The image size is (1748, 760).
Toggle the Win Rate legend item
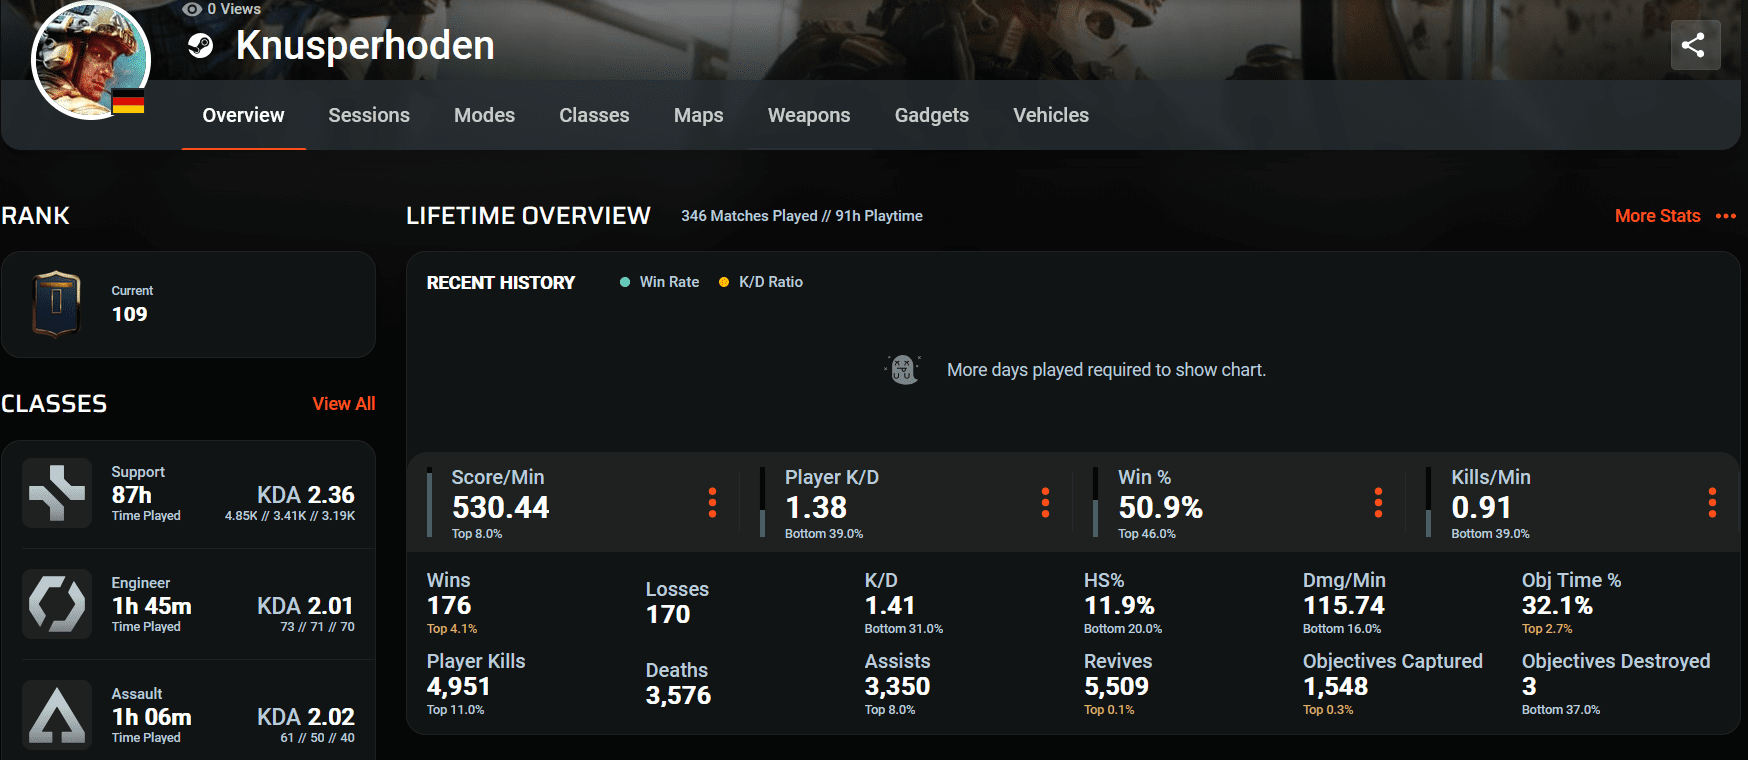(659, 282)
